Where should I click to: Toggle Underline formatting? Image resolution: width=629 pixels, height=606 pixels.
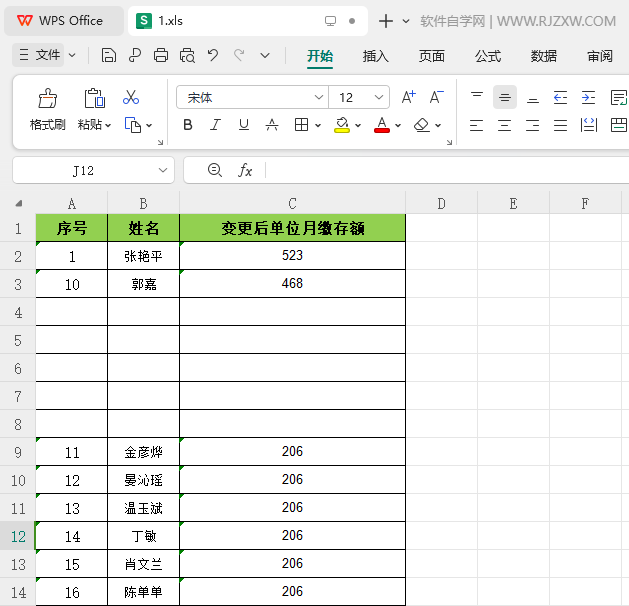coord(244,125)
